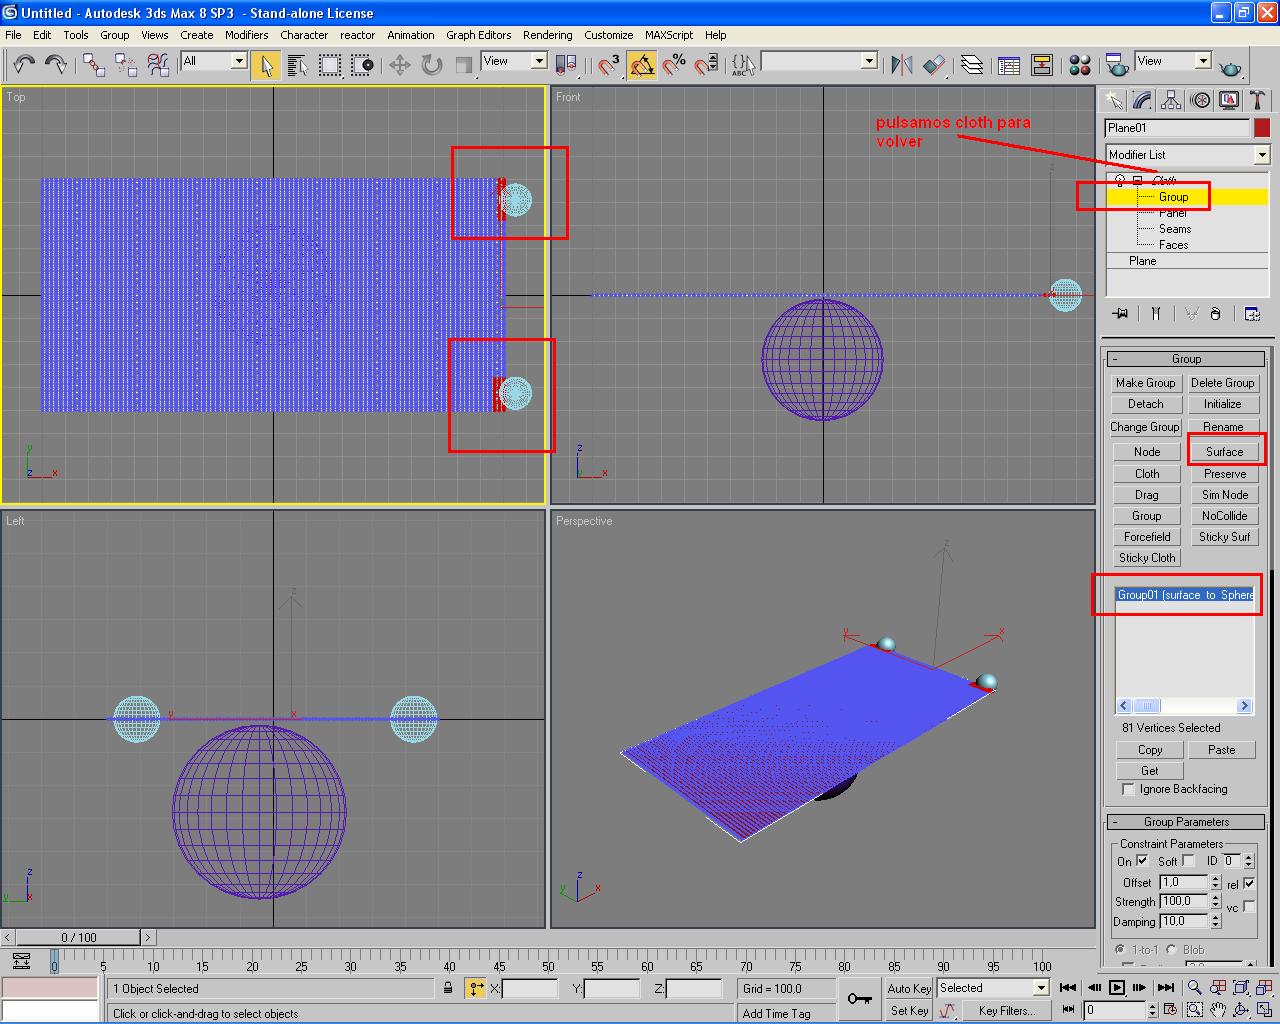This screenshot has height=1024, width=1280.
Task: Click the Percent Snap magnet icon
Action: click(x=674, y=65)
